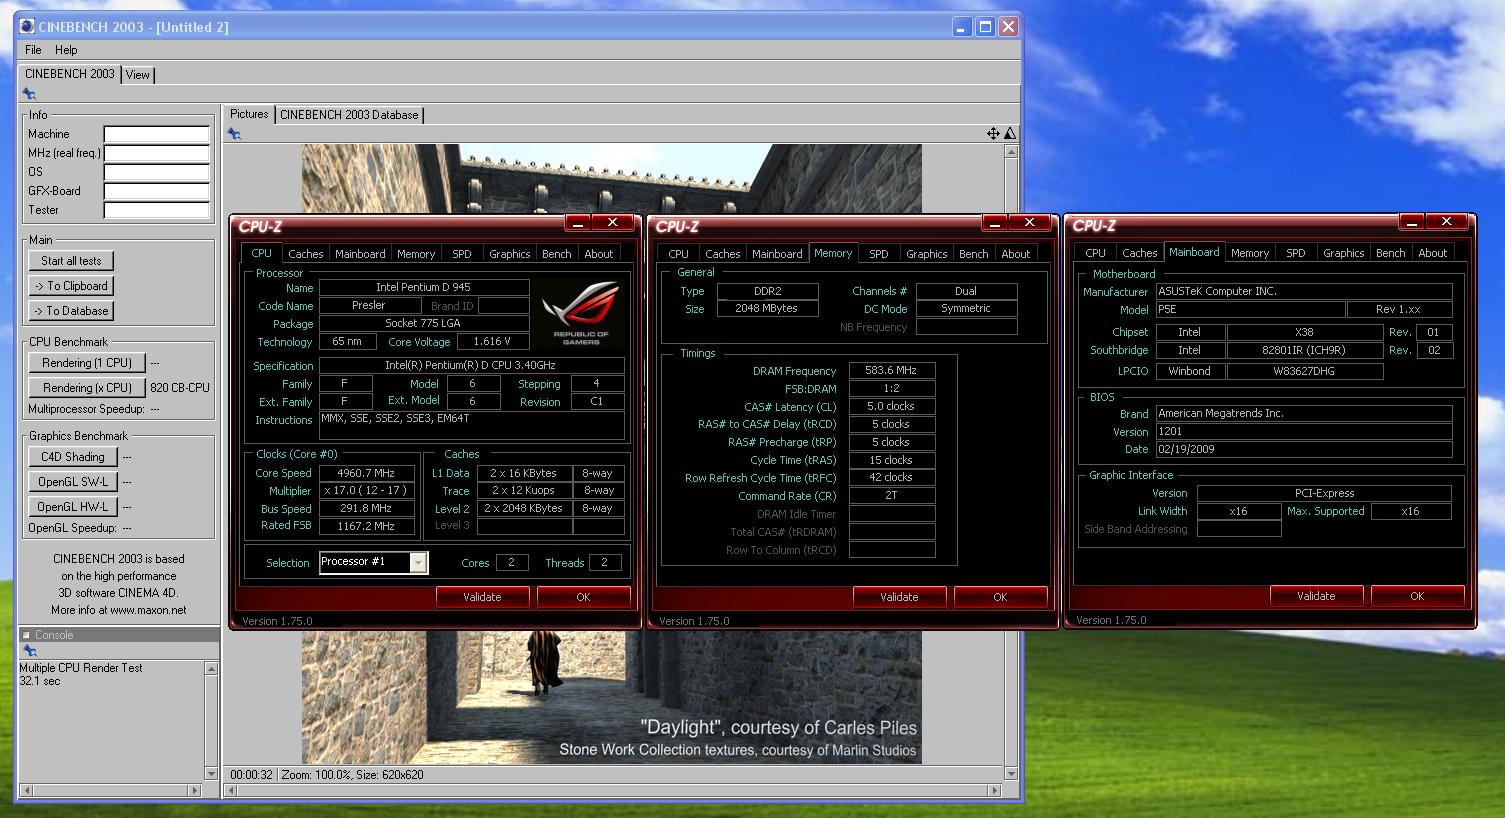Image resolution: width=1505 pixels, height=818 pixels.
Task: Open CPU tab in CPU-Z Memory window
Action: [679, 254]
